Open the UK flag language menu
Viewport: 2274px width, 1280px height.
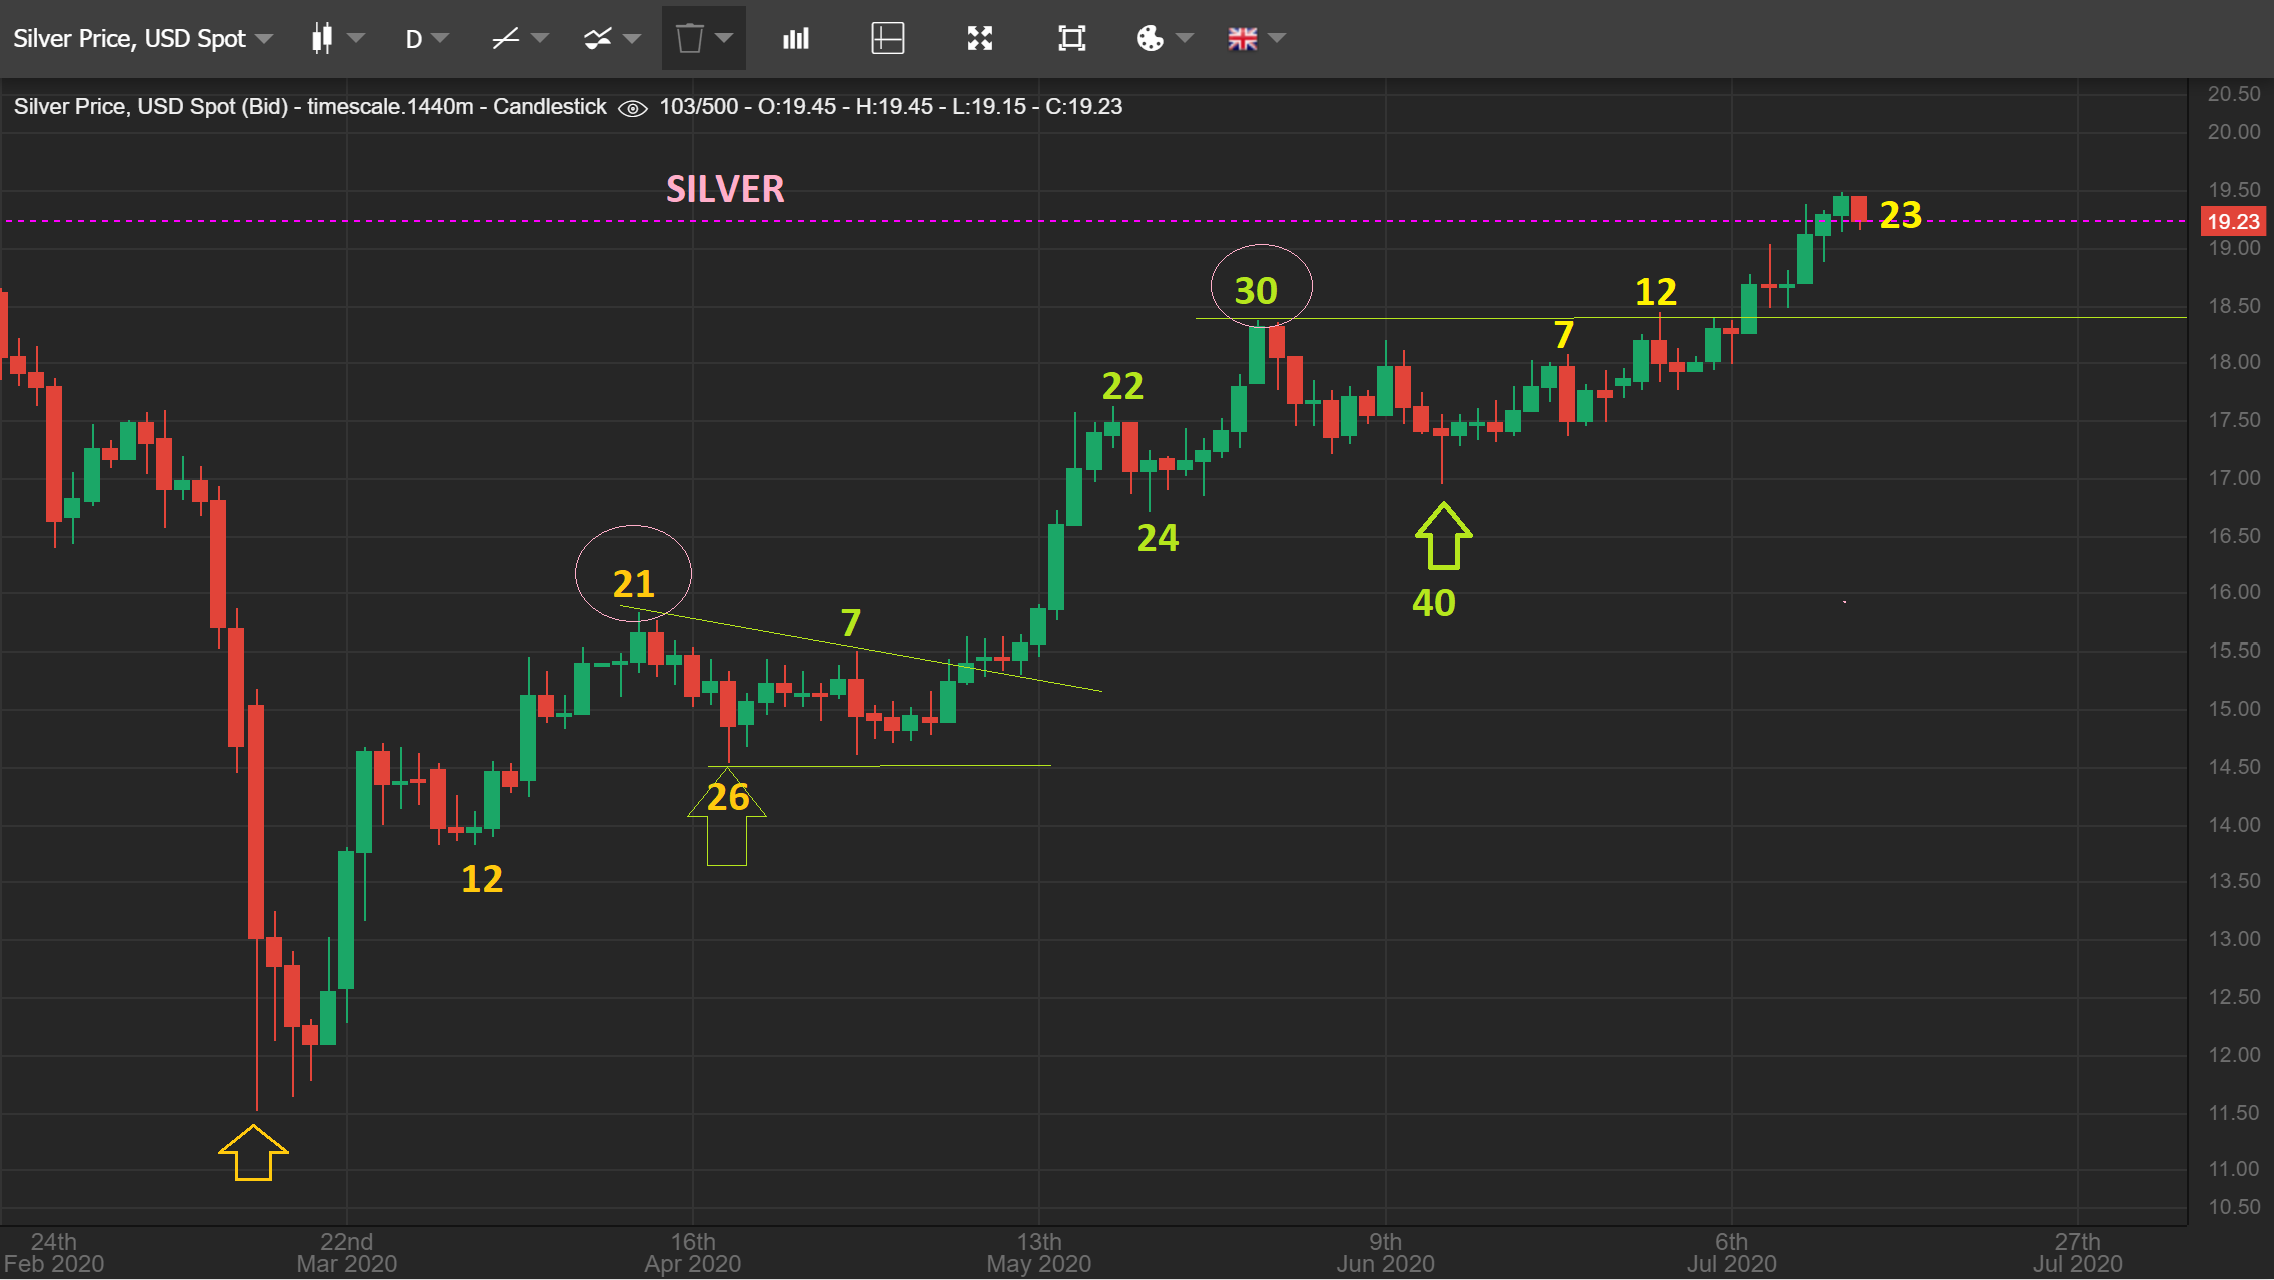point(1243,39)
